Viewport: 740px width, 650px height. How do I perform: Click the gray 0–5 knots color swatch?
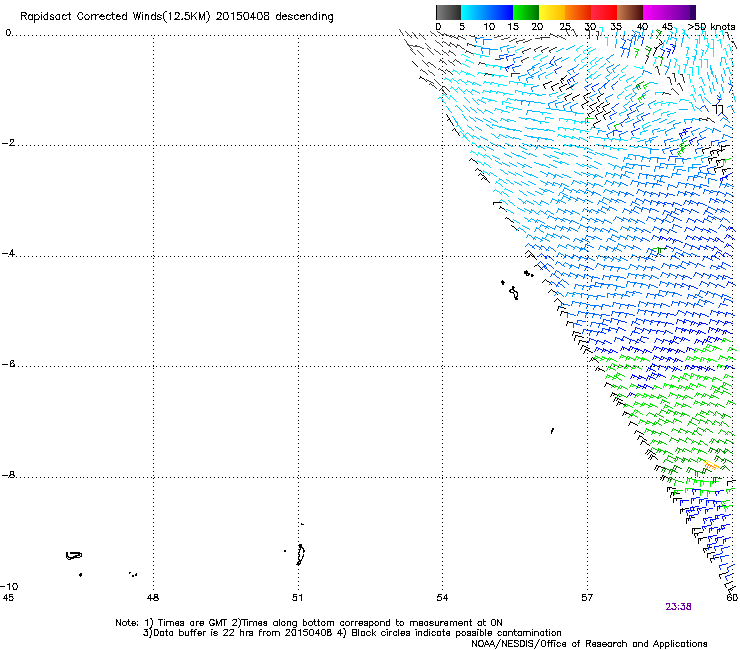click(x=448, y=12)
